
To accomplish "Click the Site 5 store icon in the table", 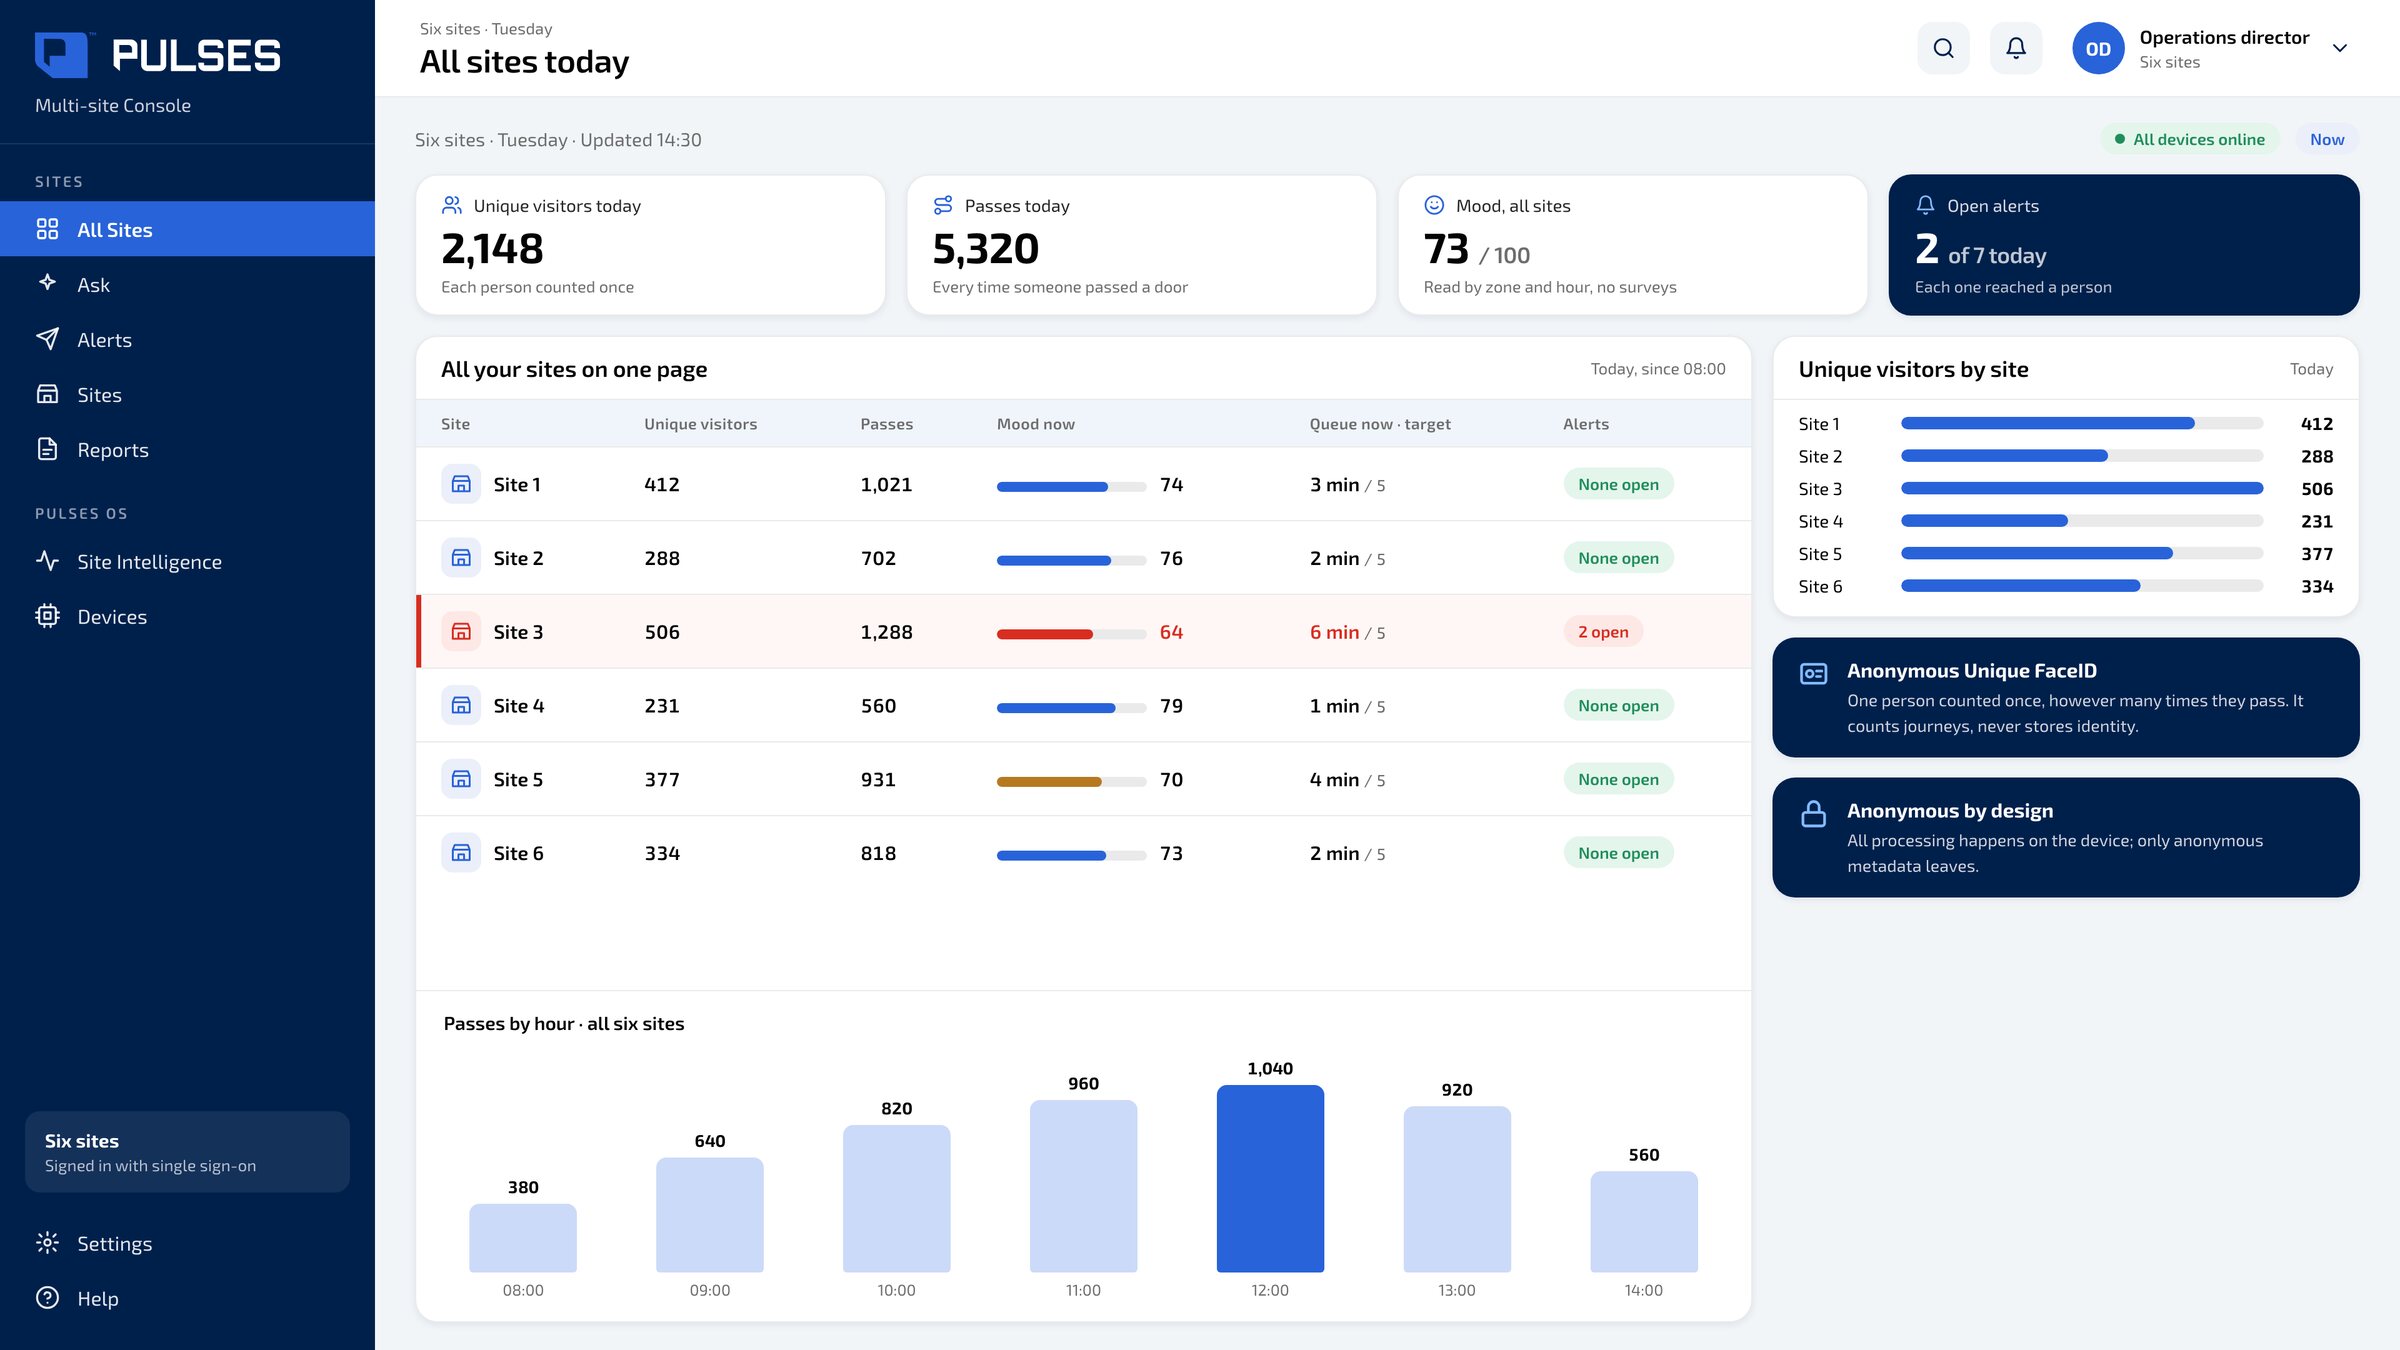I will coord(461,779).
